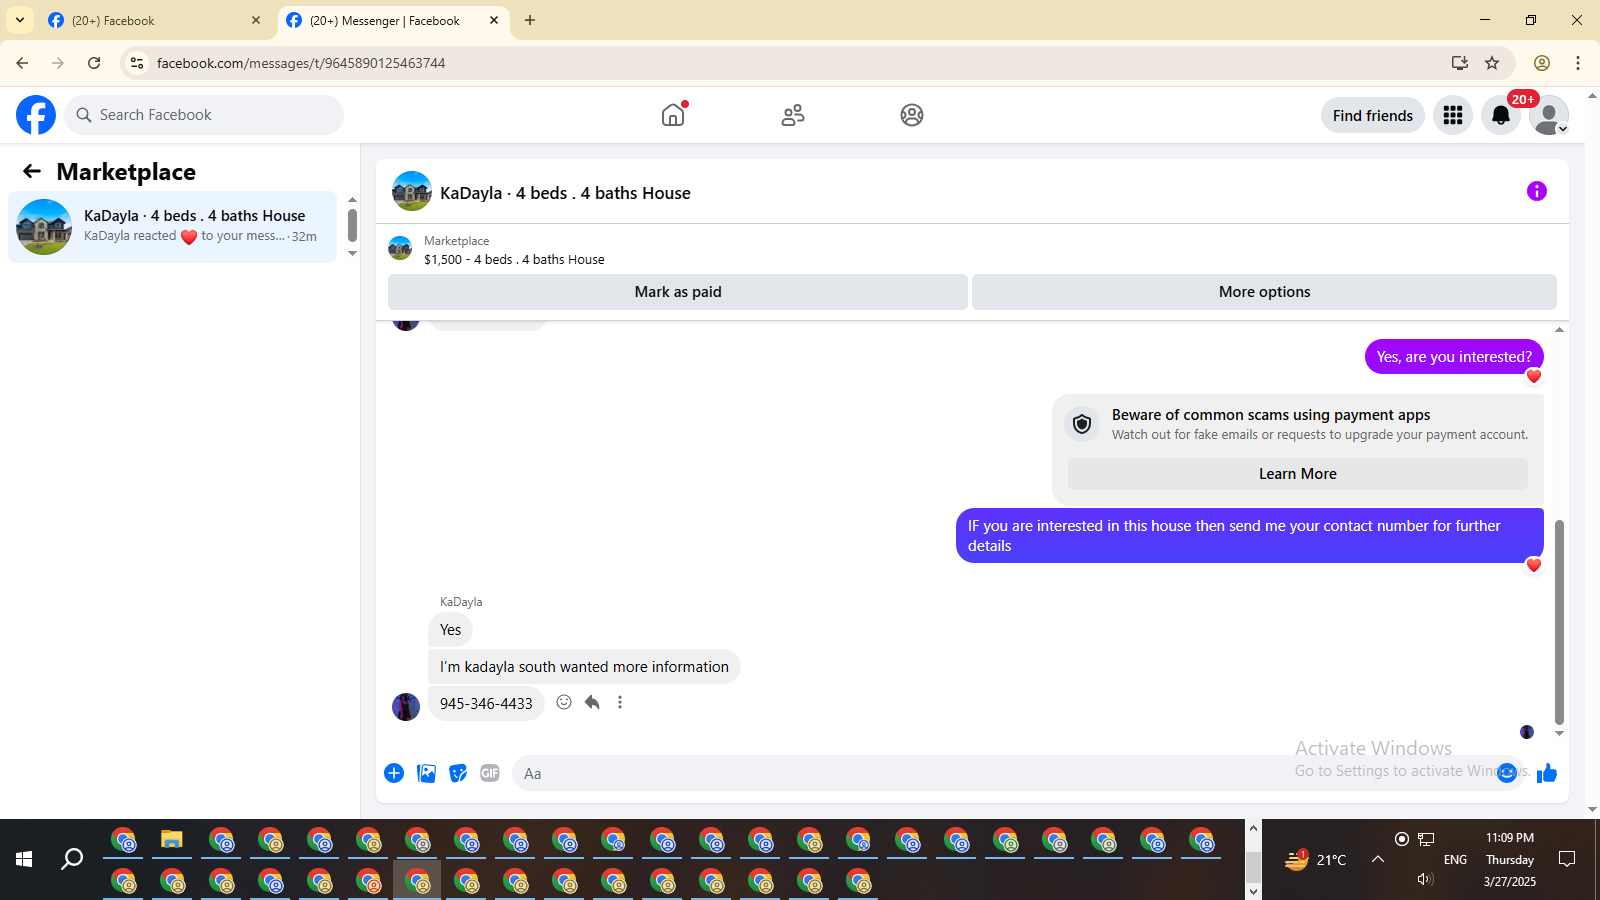Open the Facebook menu grid icon
The width and height of the screenshot is (1600, 900).
pos(1453,115)
